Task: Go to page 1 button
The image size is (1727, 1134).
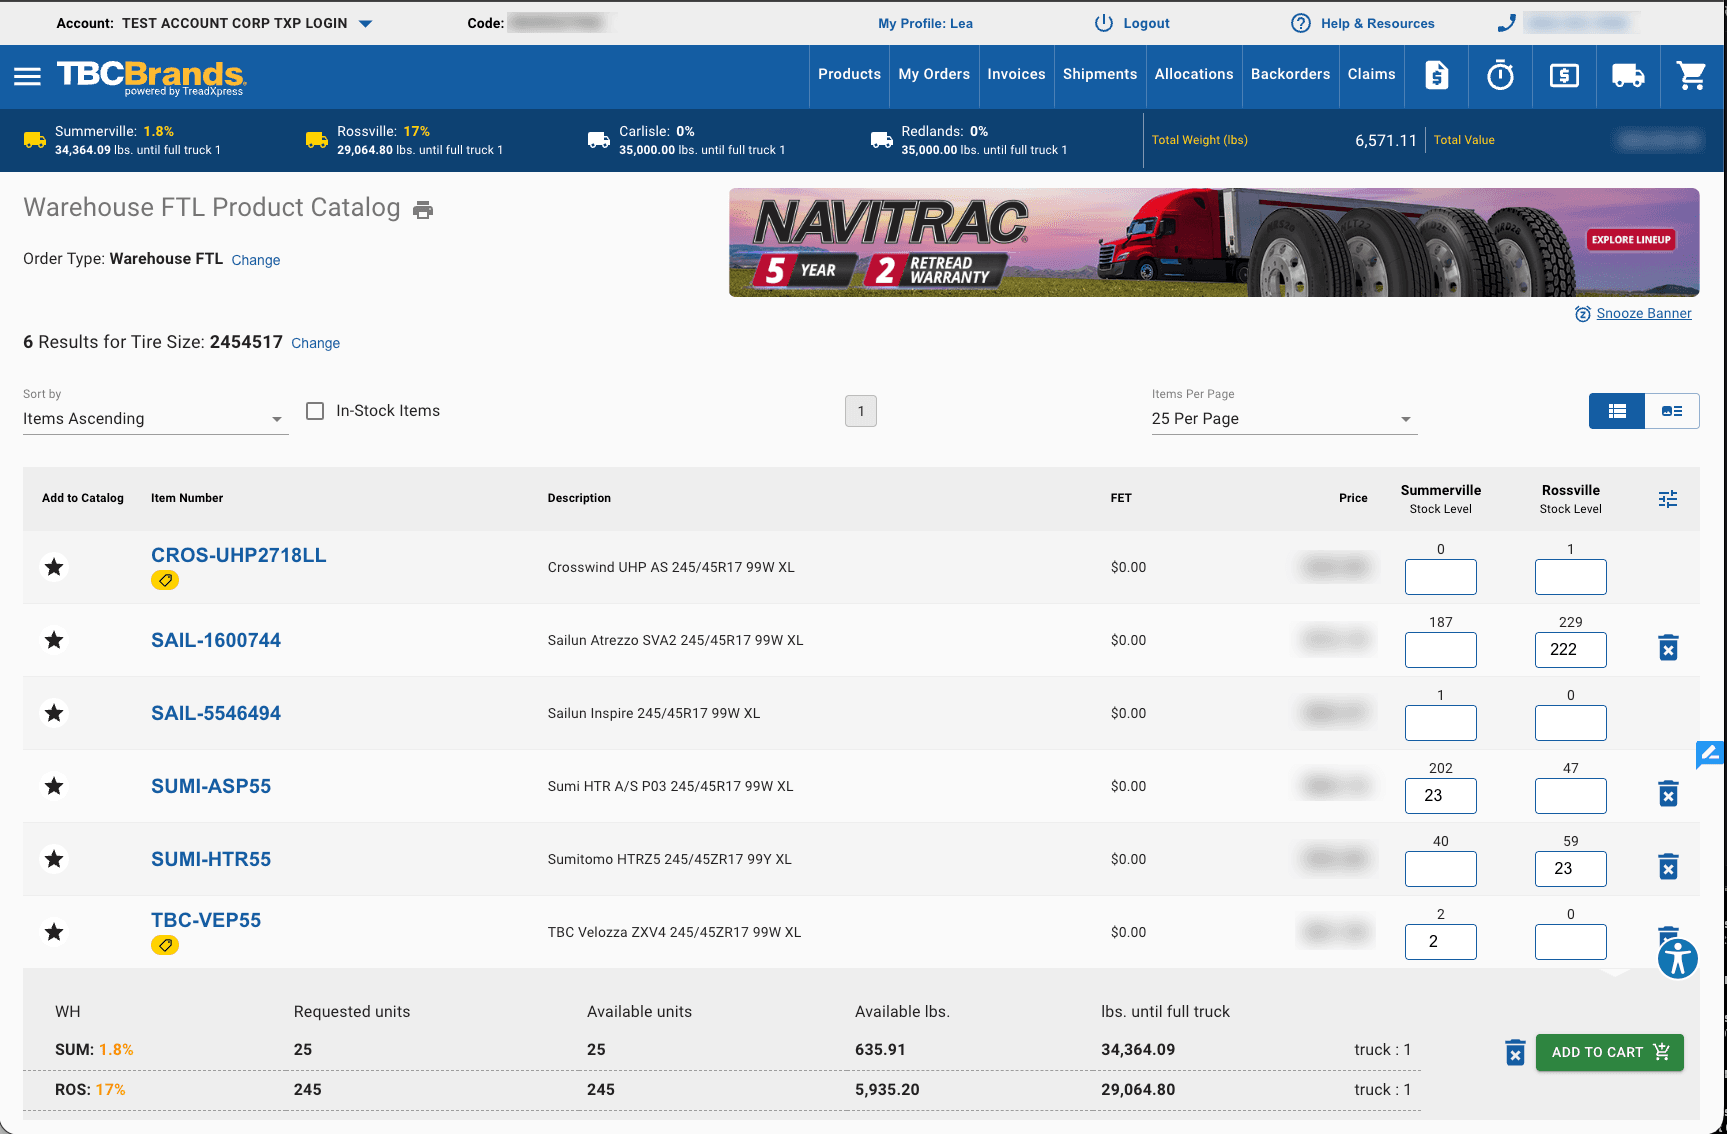Action: 861,411
